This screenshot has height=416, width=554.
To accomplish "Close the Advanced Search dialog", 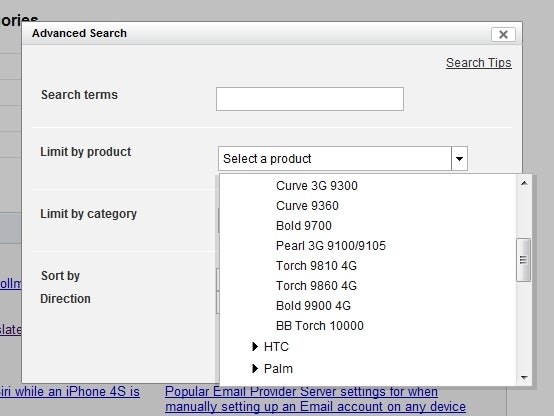I will point(503,34).
